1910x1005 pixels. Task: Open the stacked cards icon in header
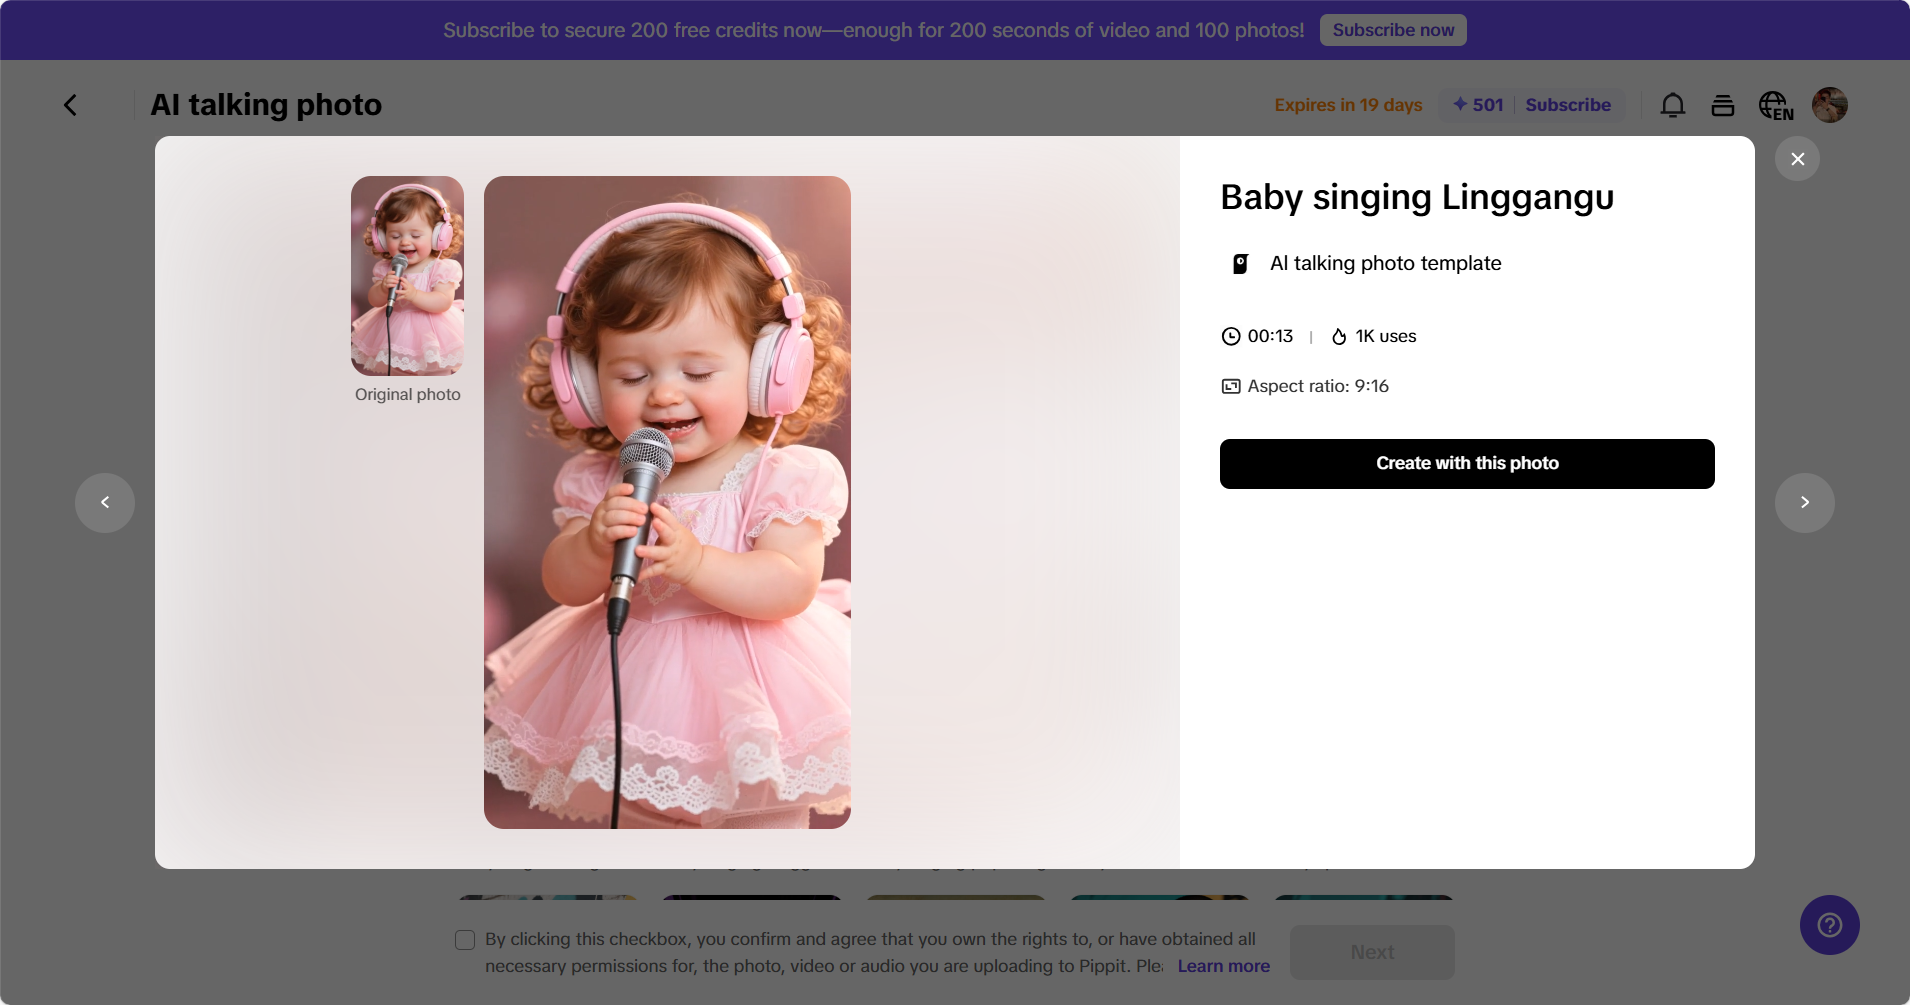pyautogui.click(x=1722, y=105)
